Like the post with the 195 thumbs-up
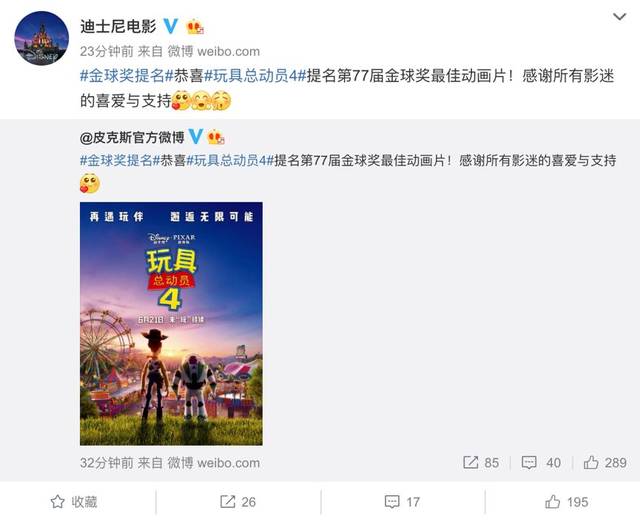The height and width of the screenshot is (522, 640). [x=566, y=502]
